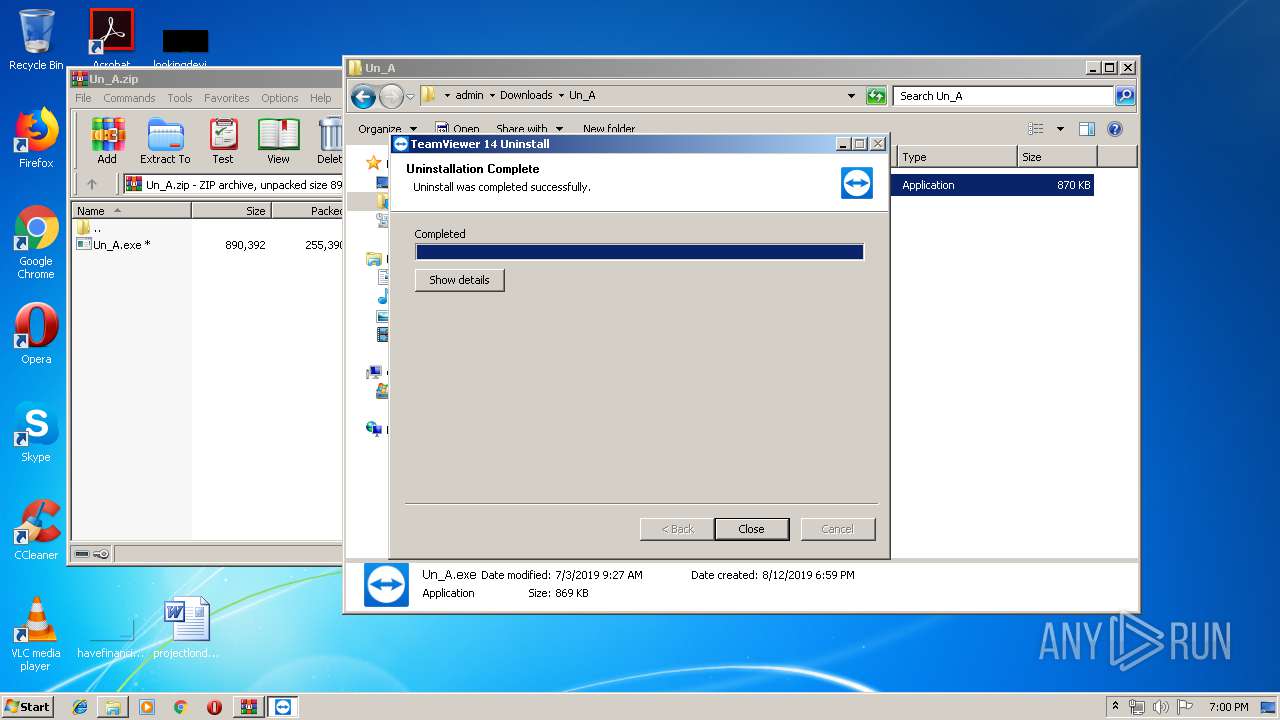1280x720 pixels.
Task: Sort by the Type column in Explorer
Action: (x=957, y=157)
